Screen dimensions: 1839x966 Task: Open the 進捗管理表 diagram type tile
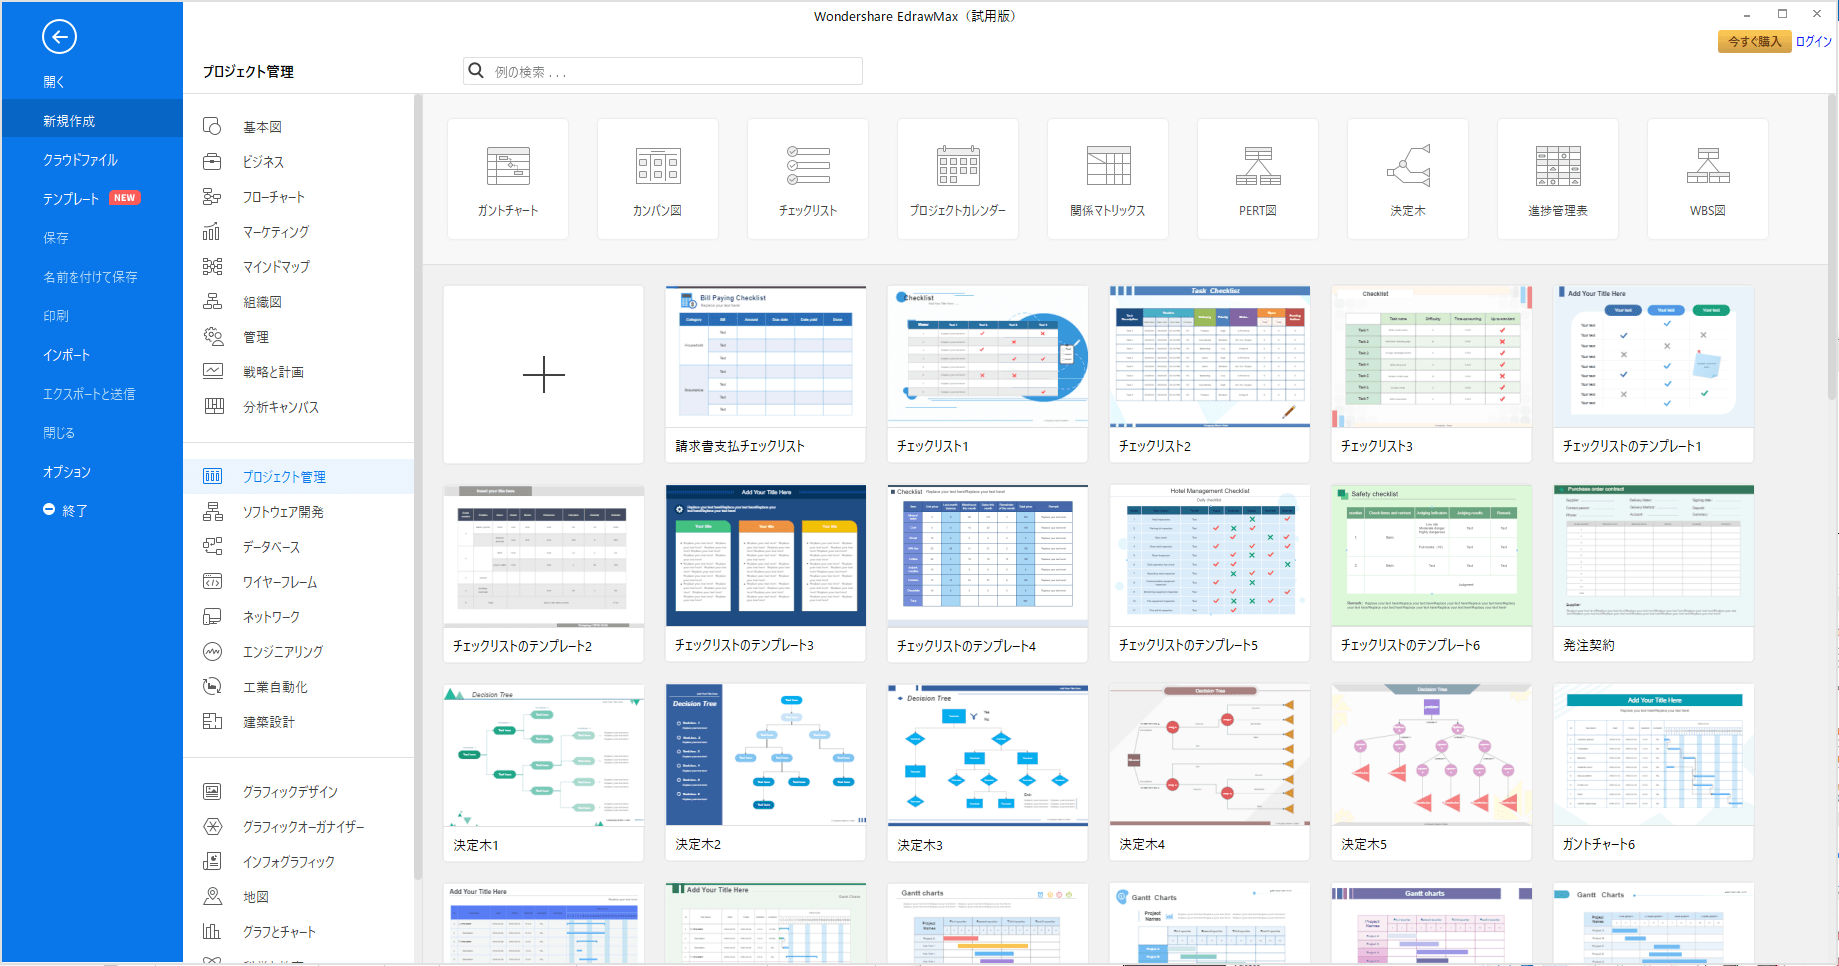click(x=1558, y=179)
